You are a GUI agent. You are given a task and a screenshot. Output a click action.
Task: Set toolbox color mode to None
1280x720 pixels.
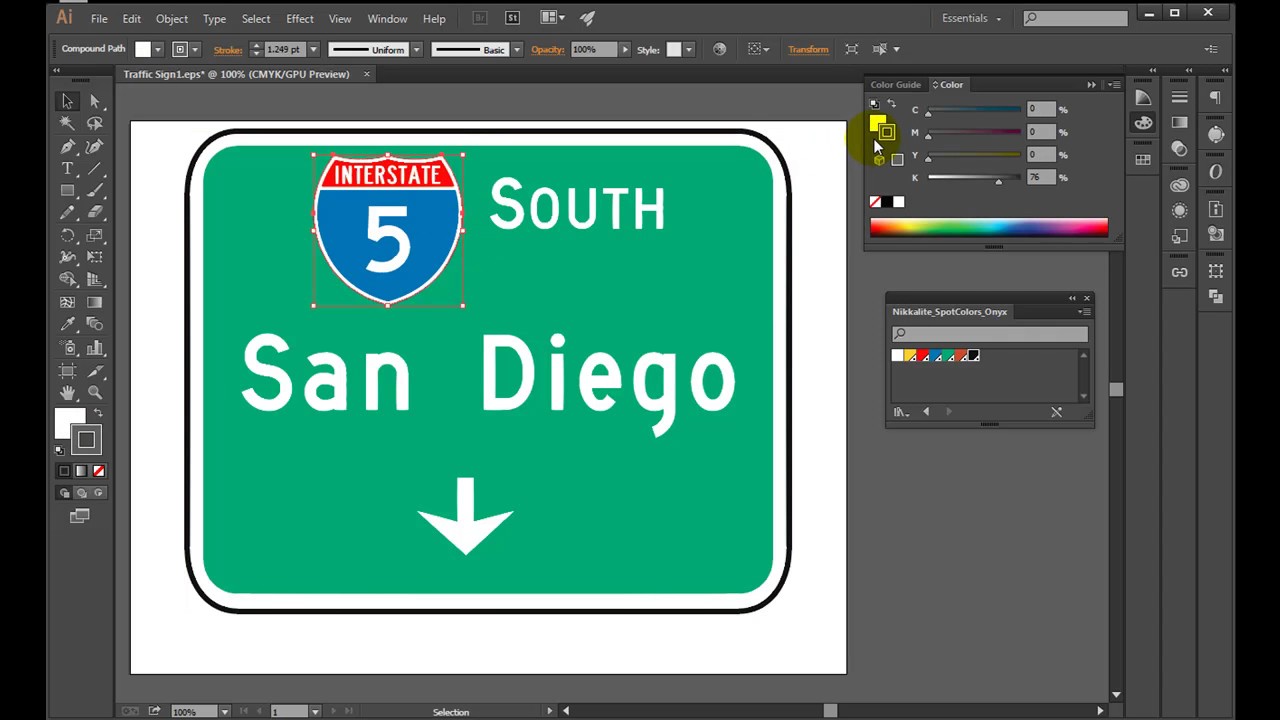point(98,471)
